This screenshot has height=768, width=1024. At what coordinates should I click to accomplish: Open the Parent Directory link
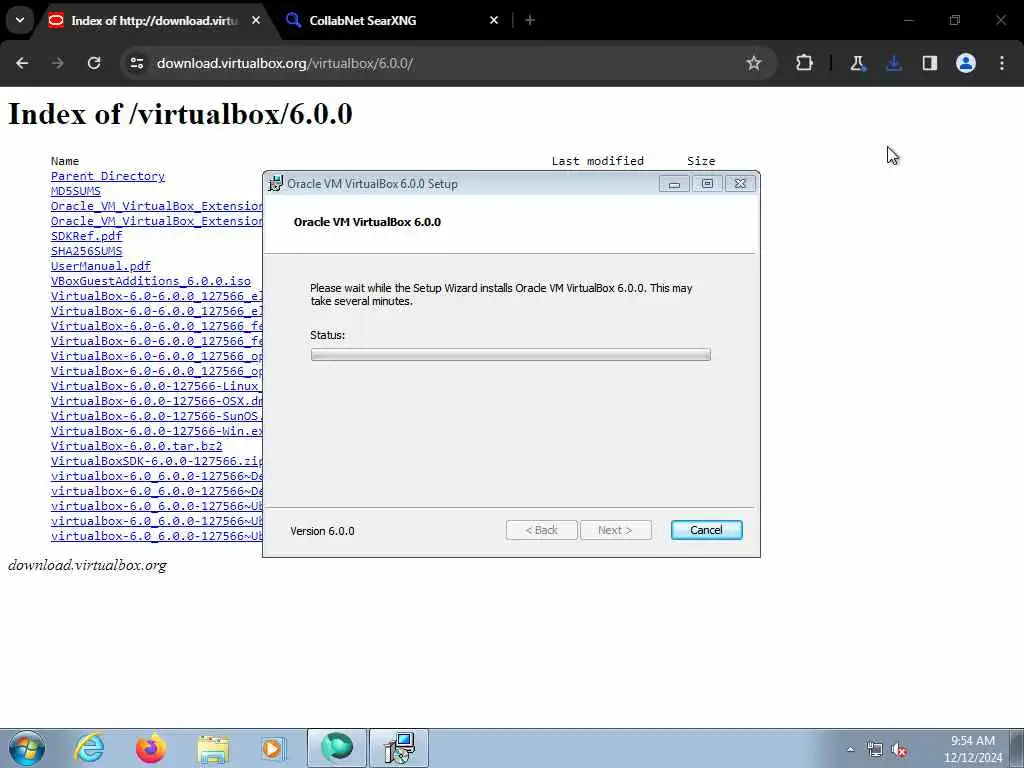click(108, 176)
